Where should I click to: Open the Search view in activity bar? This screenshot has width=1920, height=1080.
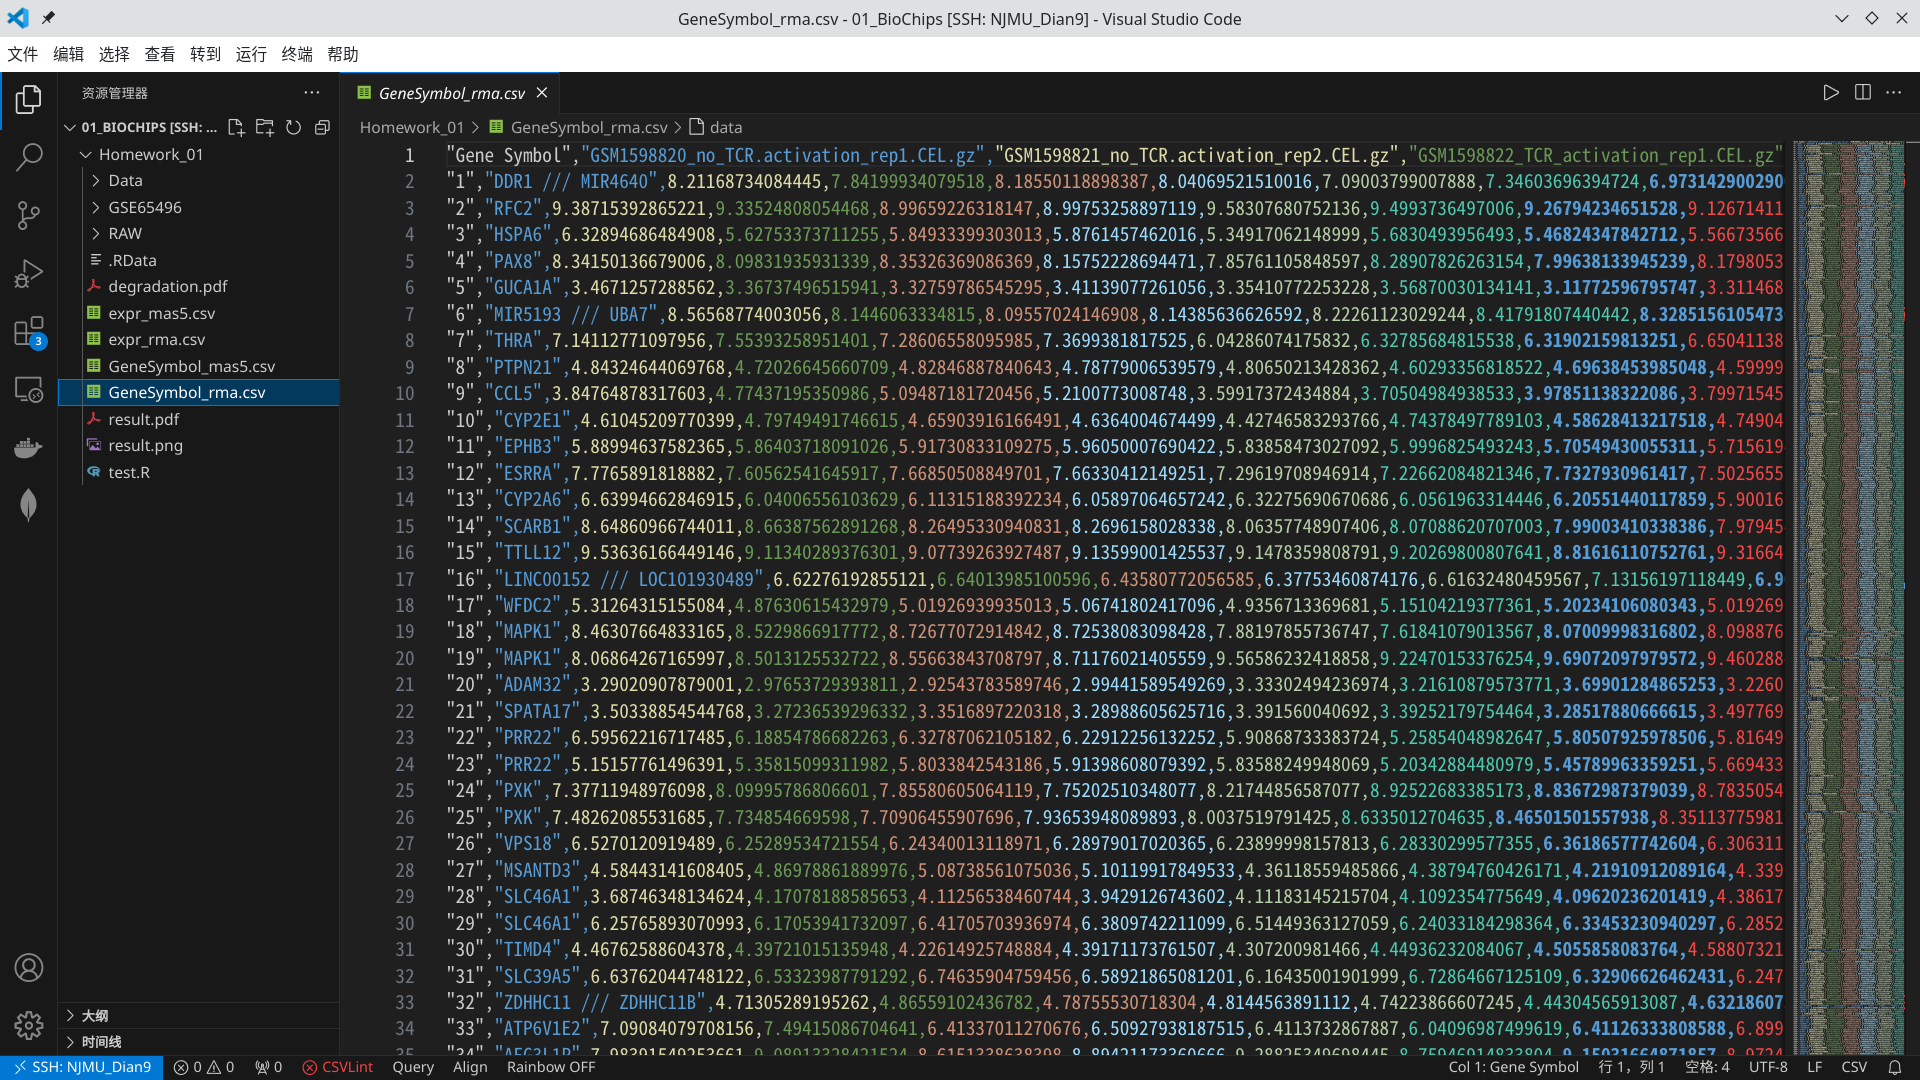tap(29, 157)
